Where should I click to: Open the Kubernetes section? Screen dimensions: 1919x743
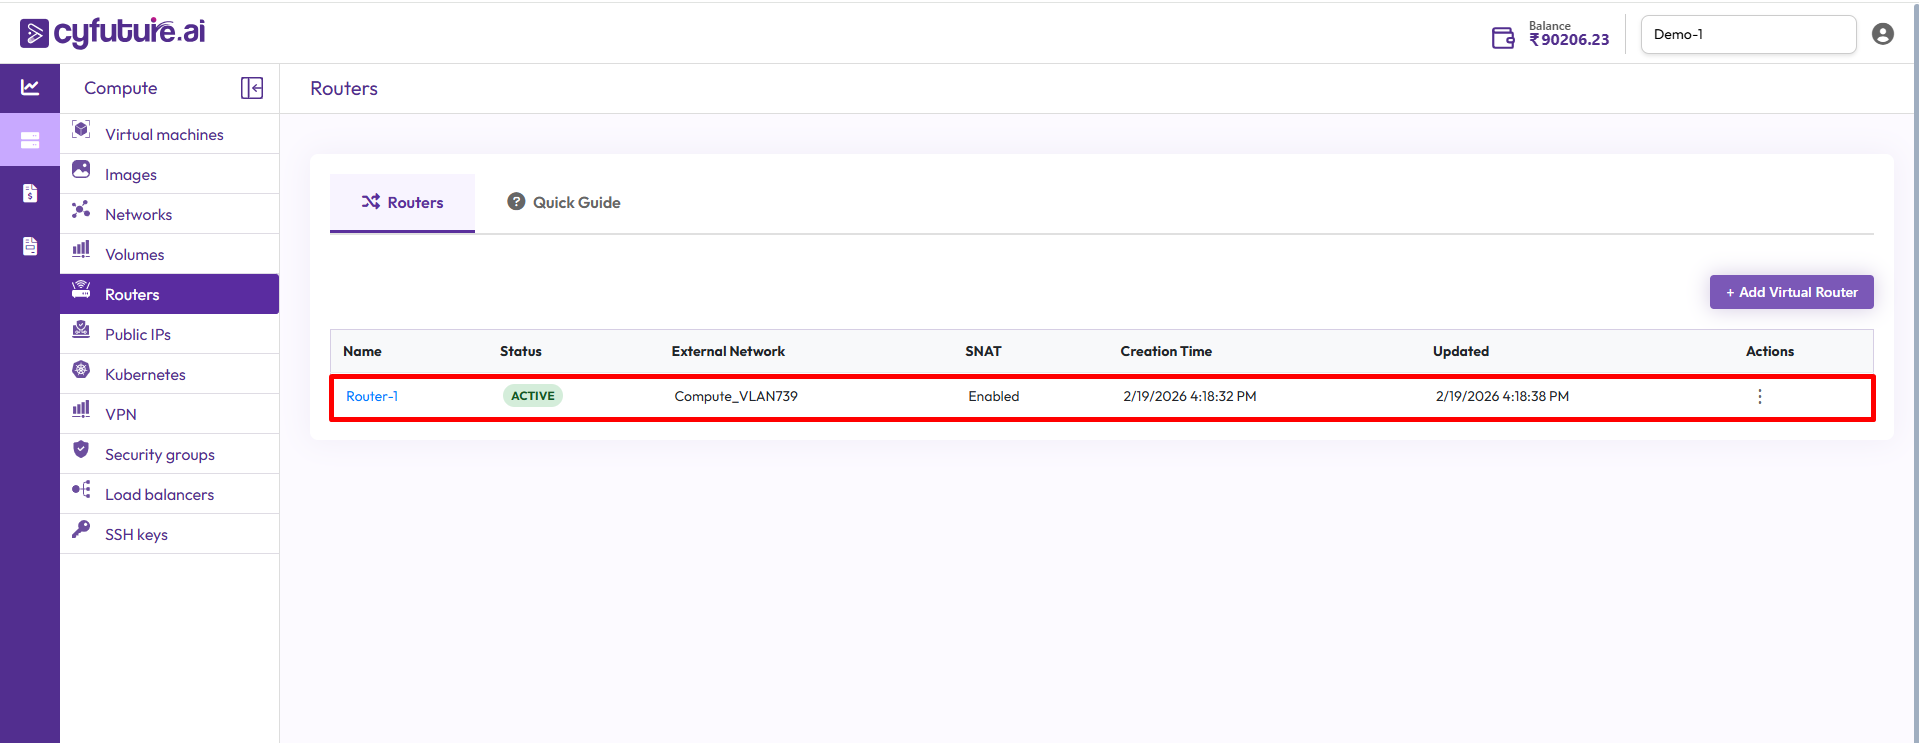click(145, 374)
